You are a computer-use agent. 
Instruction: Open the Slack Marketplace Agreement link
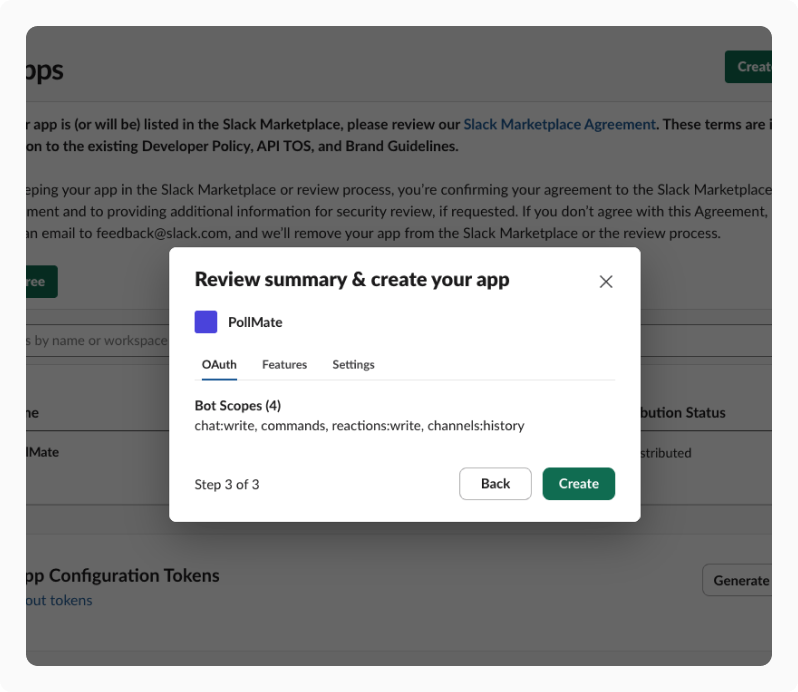click(x=559, y=124)
